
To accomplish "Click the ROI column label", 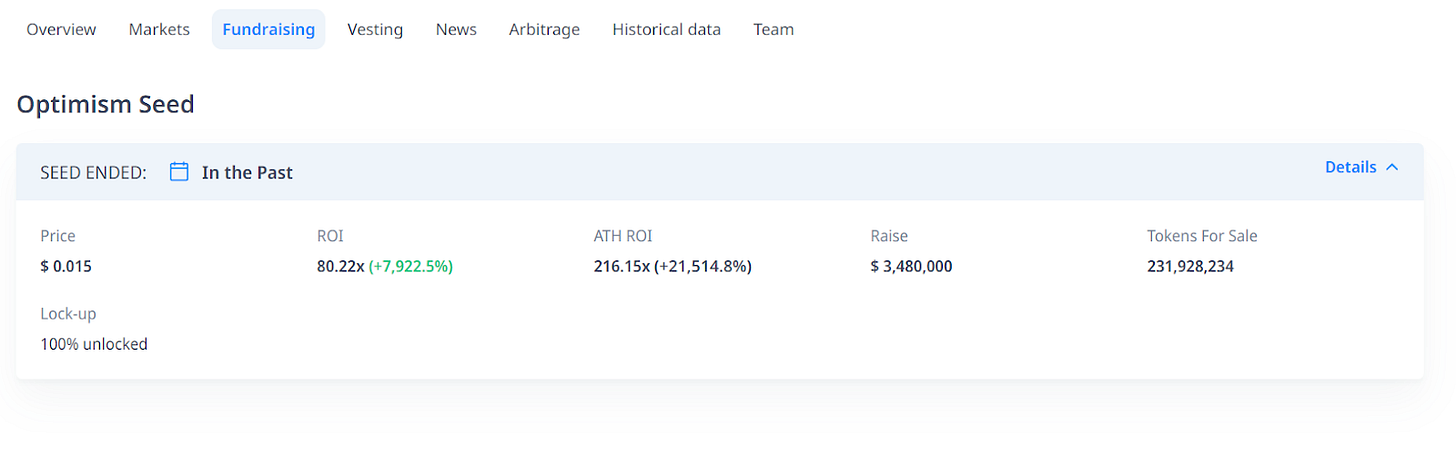I will pyautogui.click(x=330, y=236).
